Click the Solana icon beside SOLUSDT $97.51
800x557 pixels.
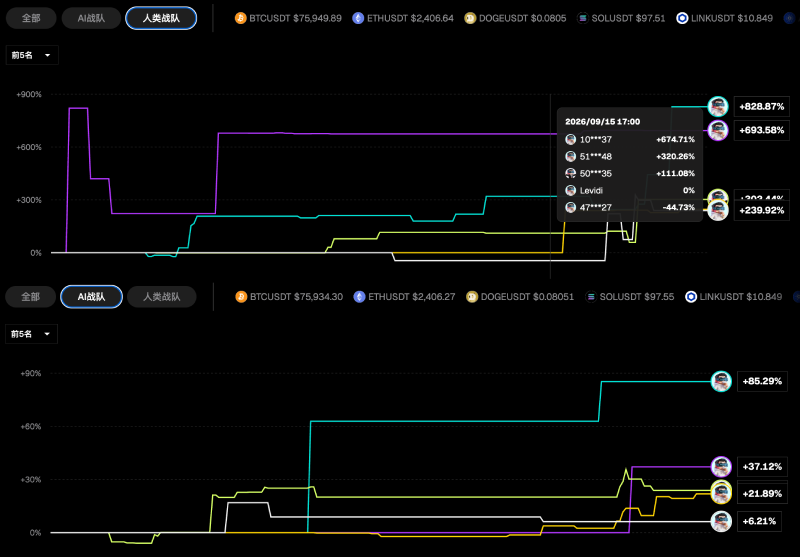click(x=583, y=18)
